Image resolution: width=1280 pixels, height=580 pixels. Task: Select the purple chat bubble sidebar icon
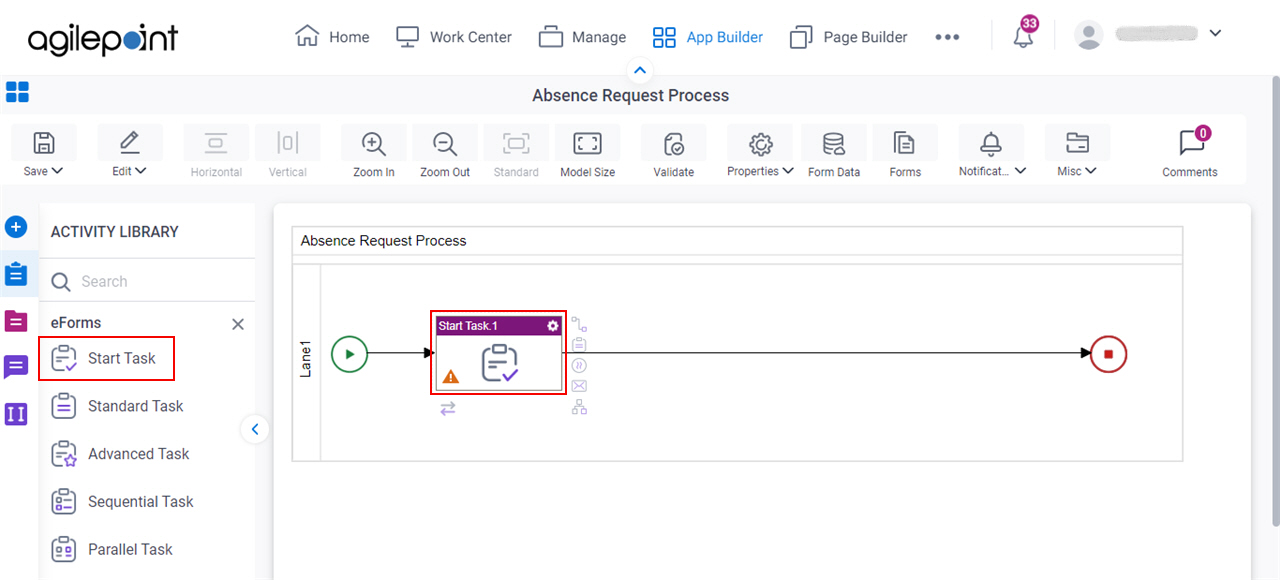point(16,367)
